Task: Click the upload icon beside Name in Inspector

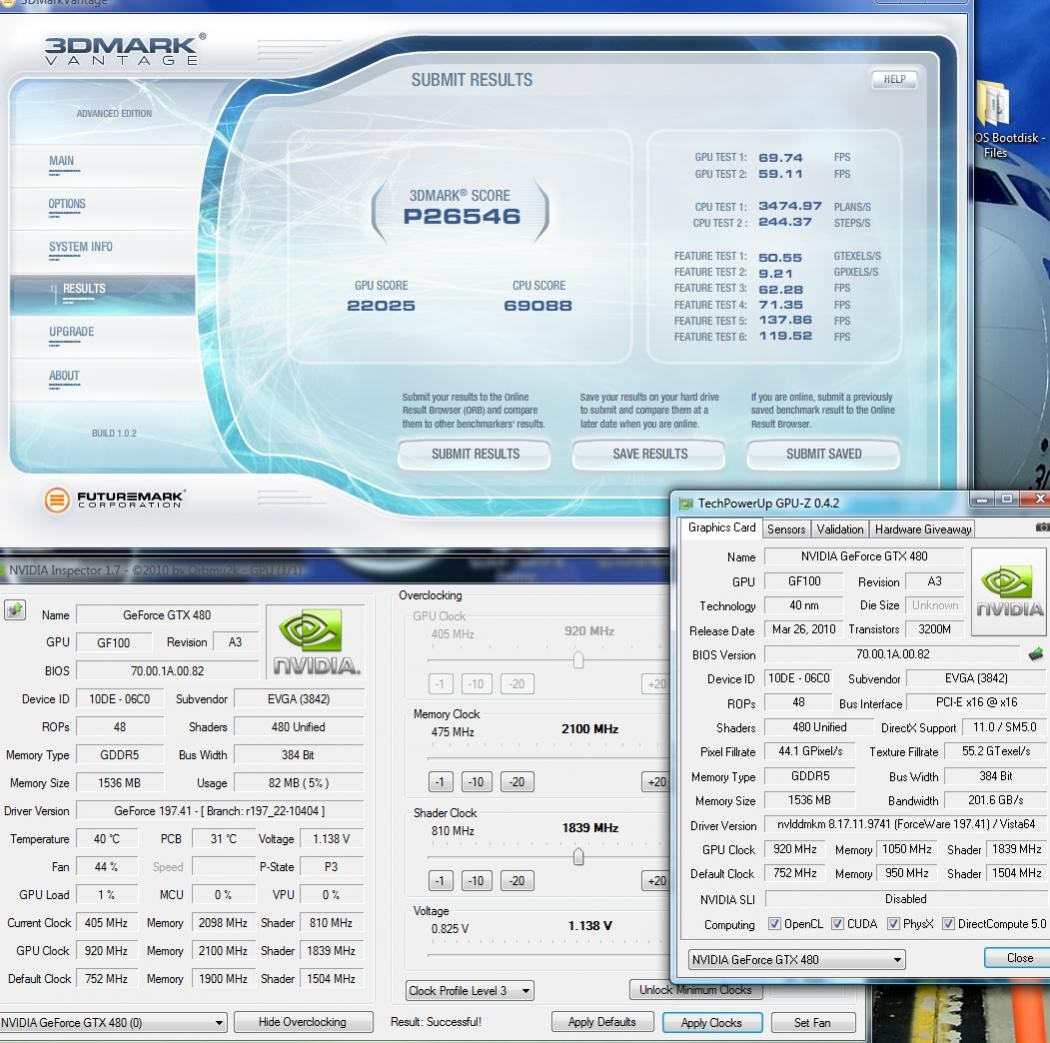Action: point(15,610)
